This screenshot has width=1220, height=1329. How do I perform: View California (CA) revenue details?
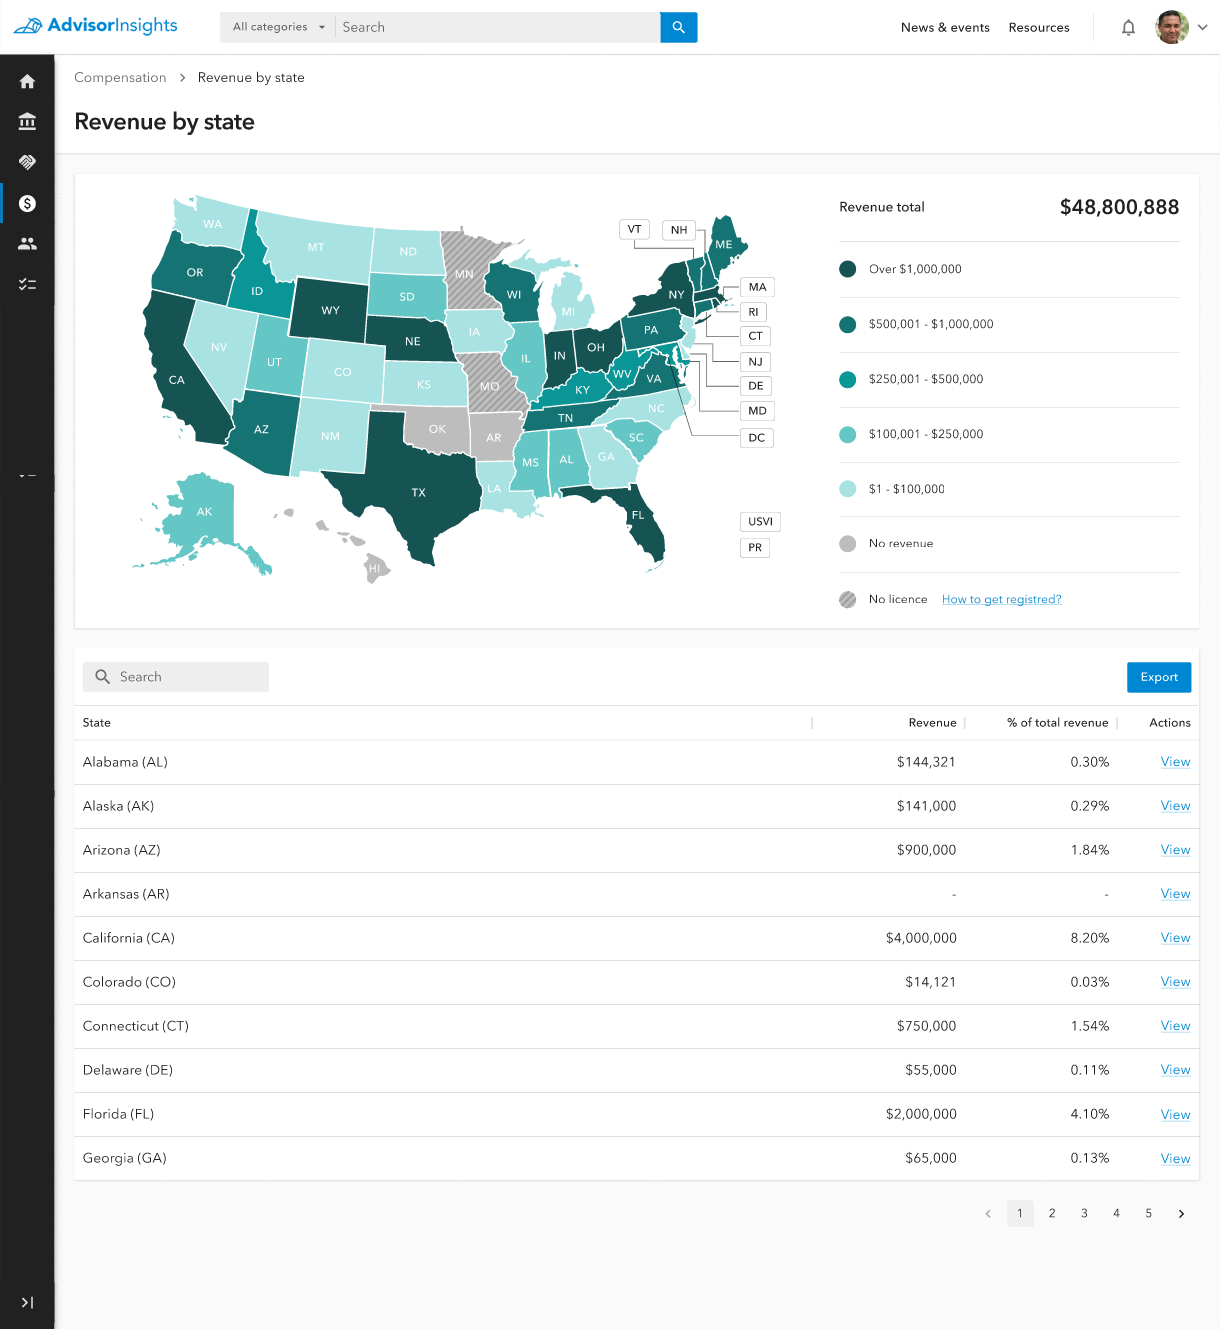(x=1175, y=938)
